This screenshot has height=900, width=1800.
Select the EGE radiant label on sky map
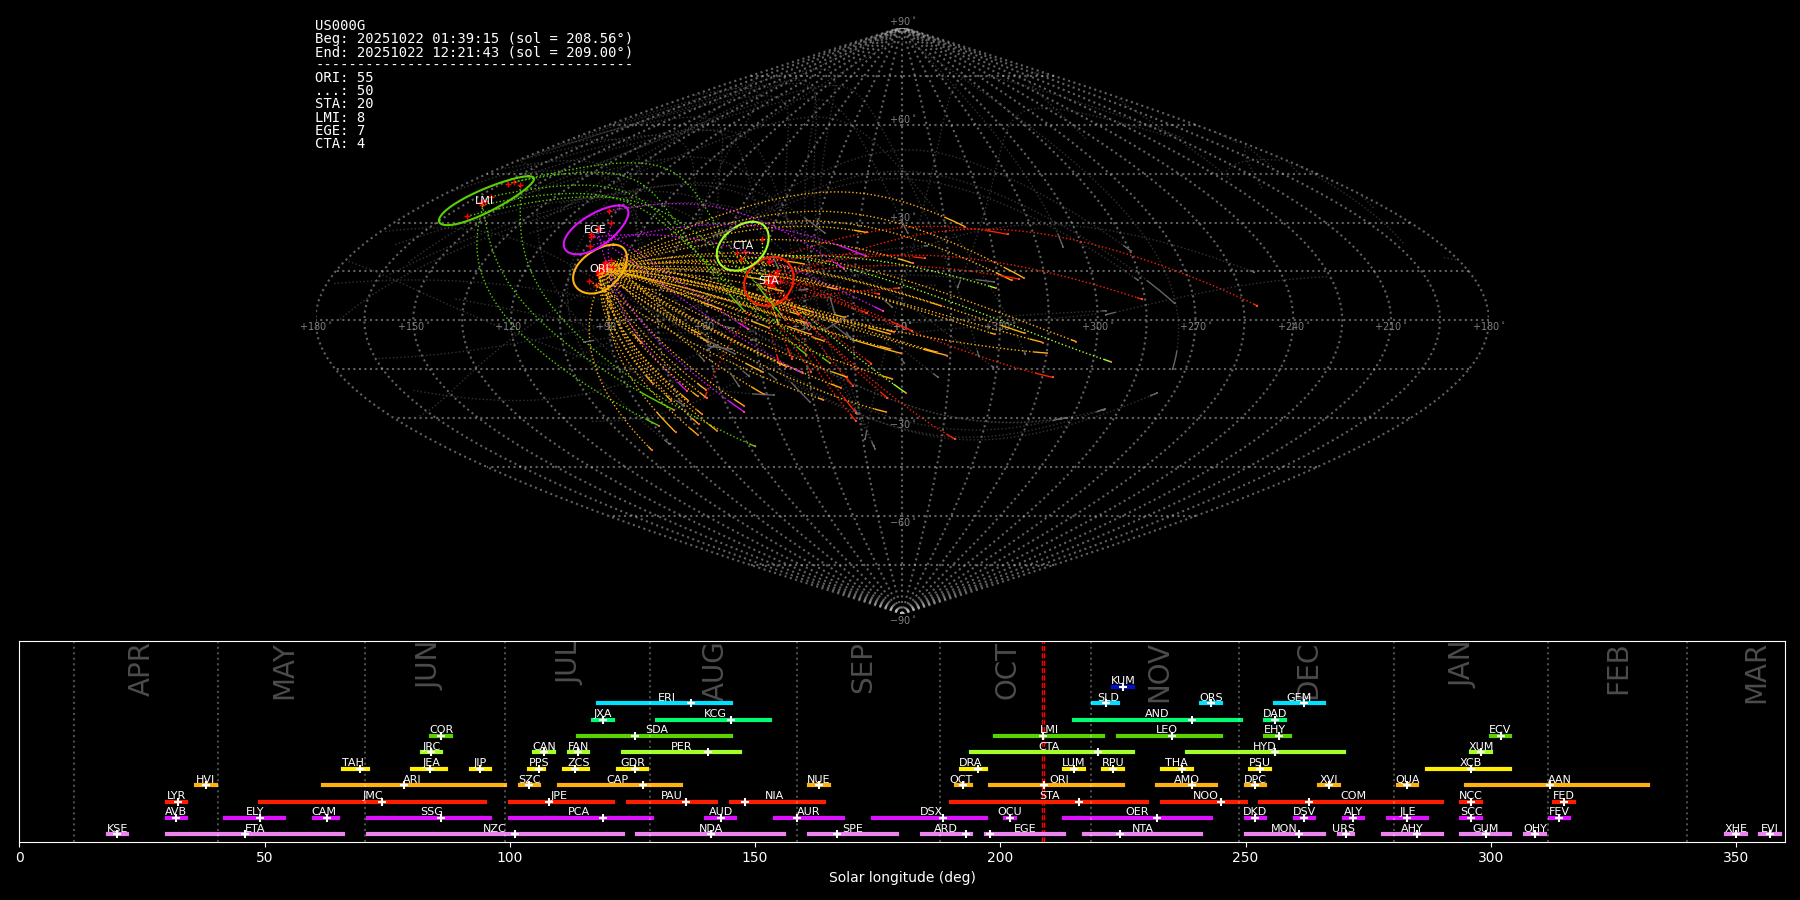(595, 230)
